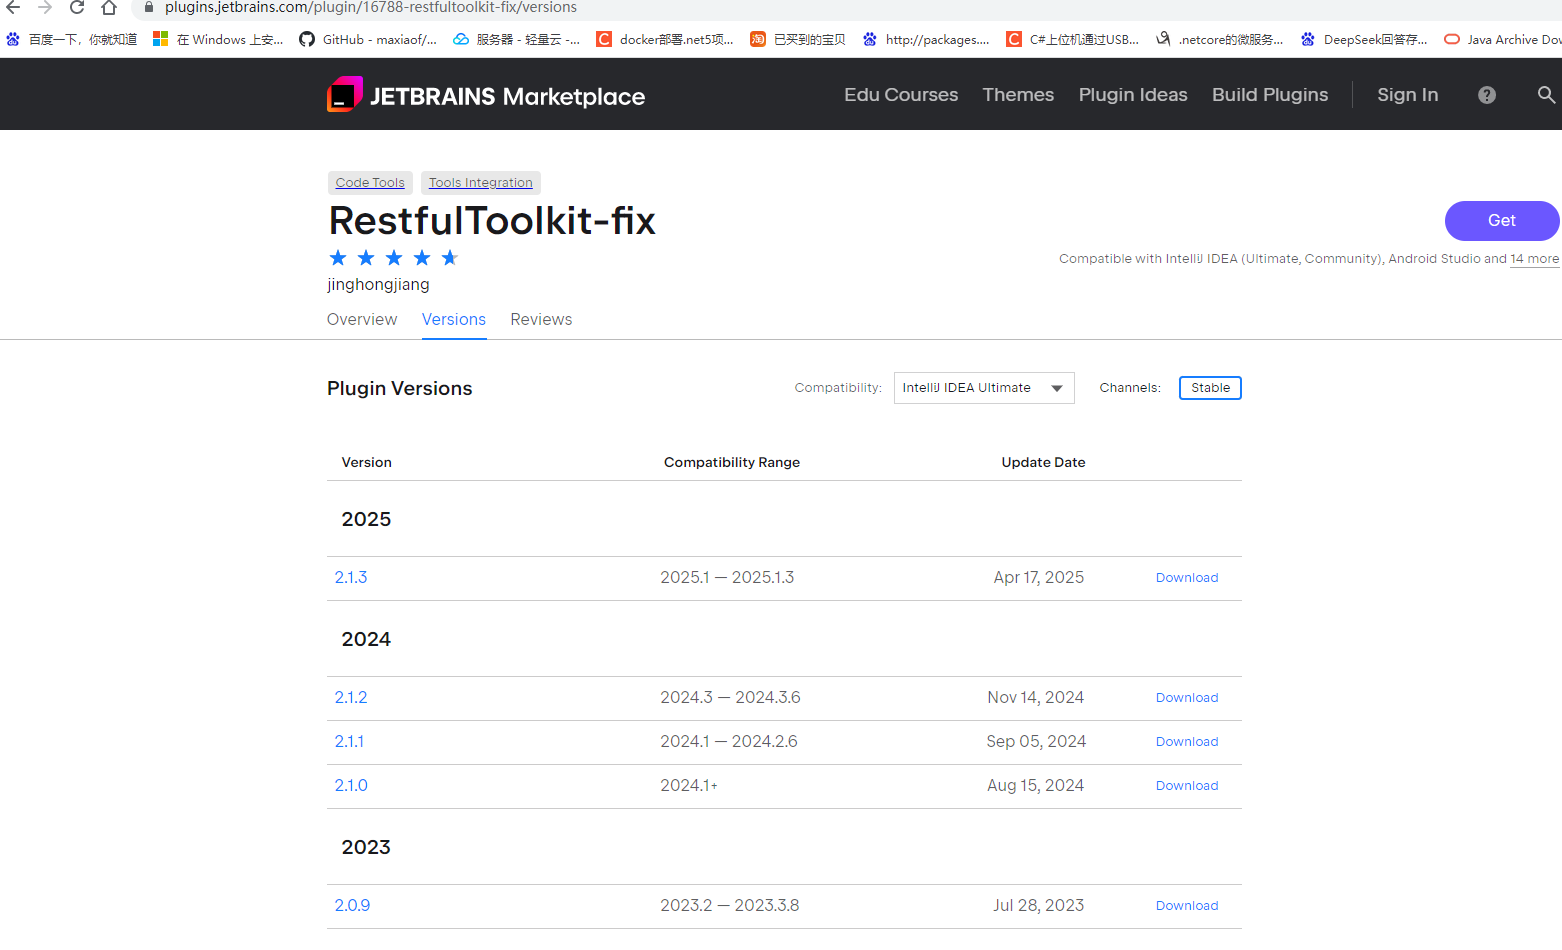Viewport: 1562px width, 950px height.
Task: Open the 服务器 轻量云 bookmark
Action: pos(516,39)
